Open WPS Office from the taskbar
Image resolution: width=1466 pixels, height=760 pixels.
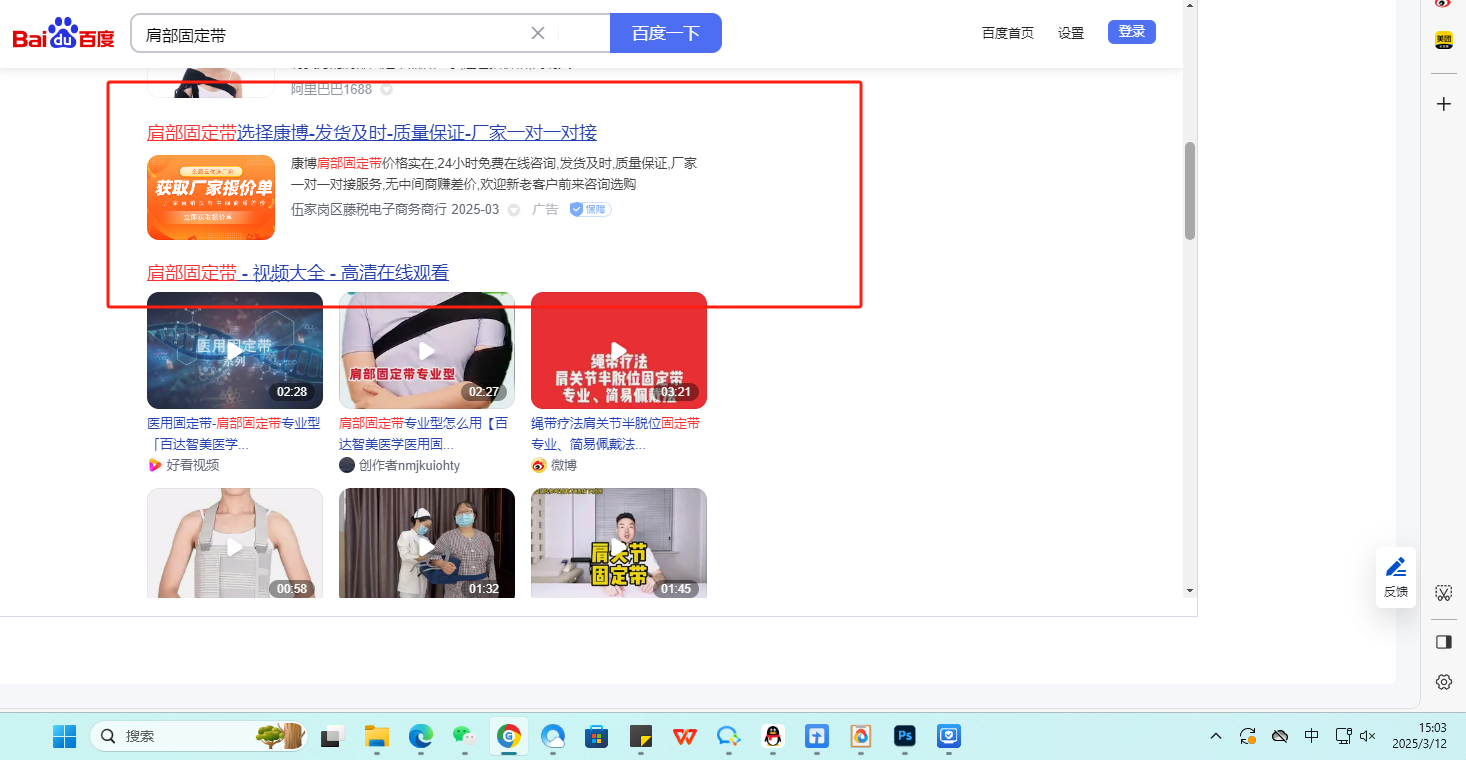685,737
